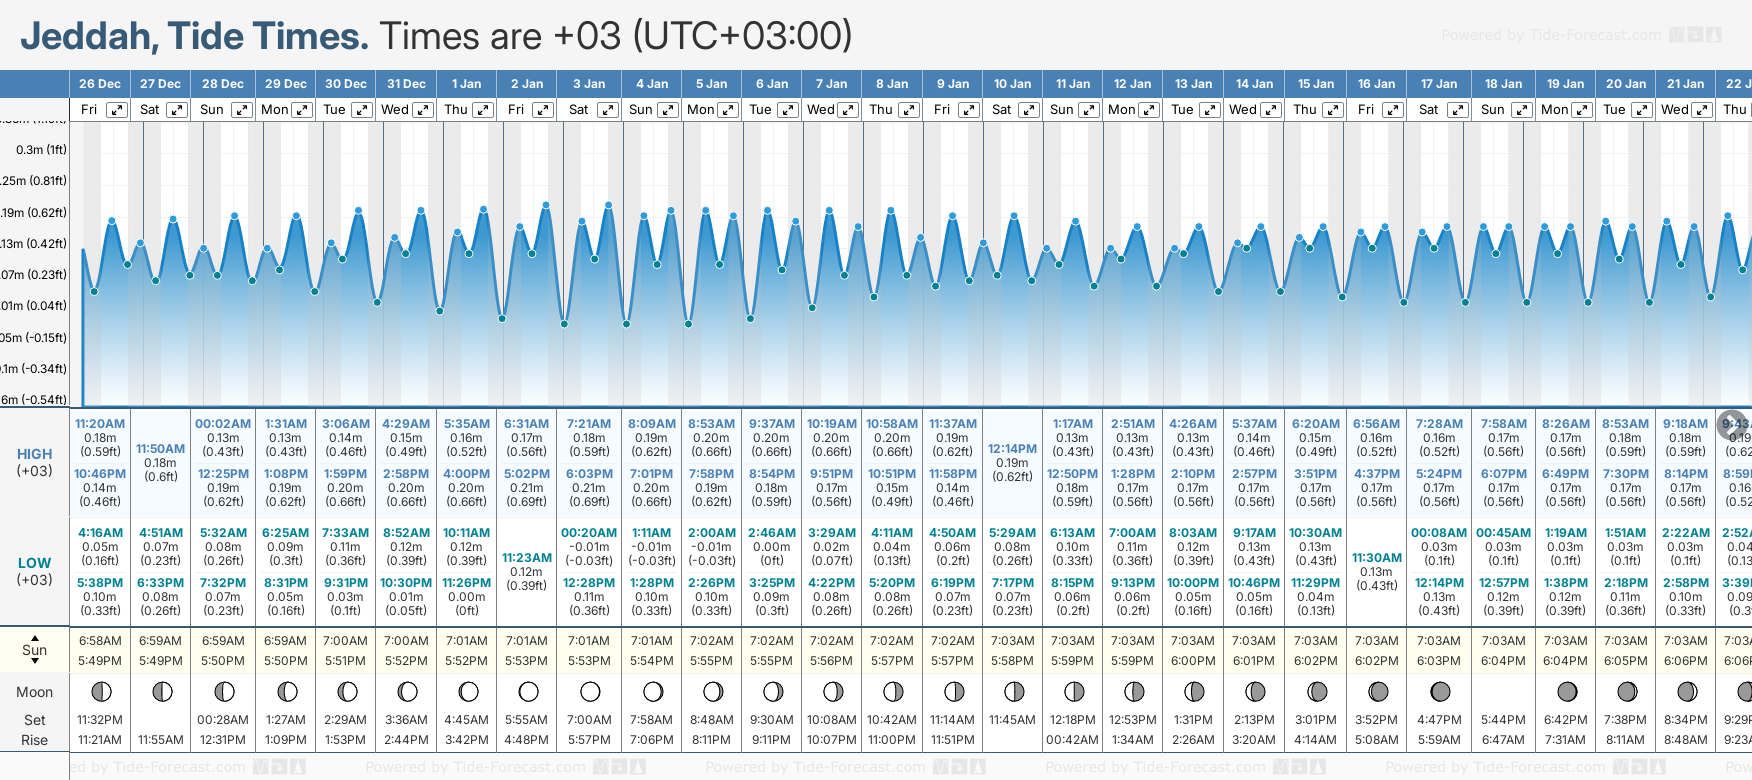Expand the Fri 26 Dec day view
Screen dimensions: 1752x780
click(117, 110)
